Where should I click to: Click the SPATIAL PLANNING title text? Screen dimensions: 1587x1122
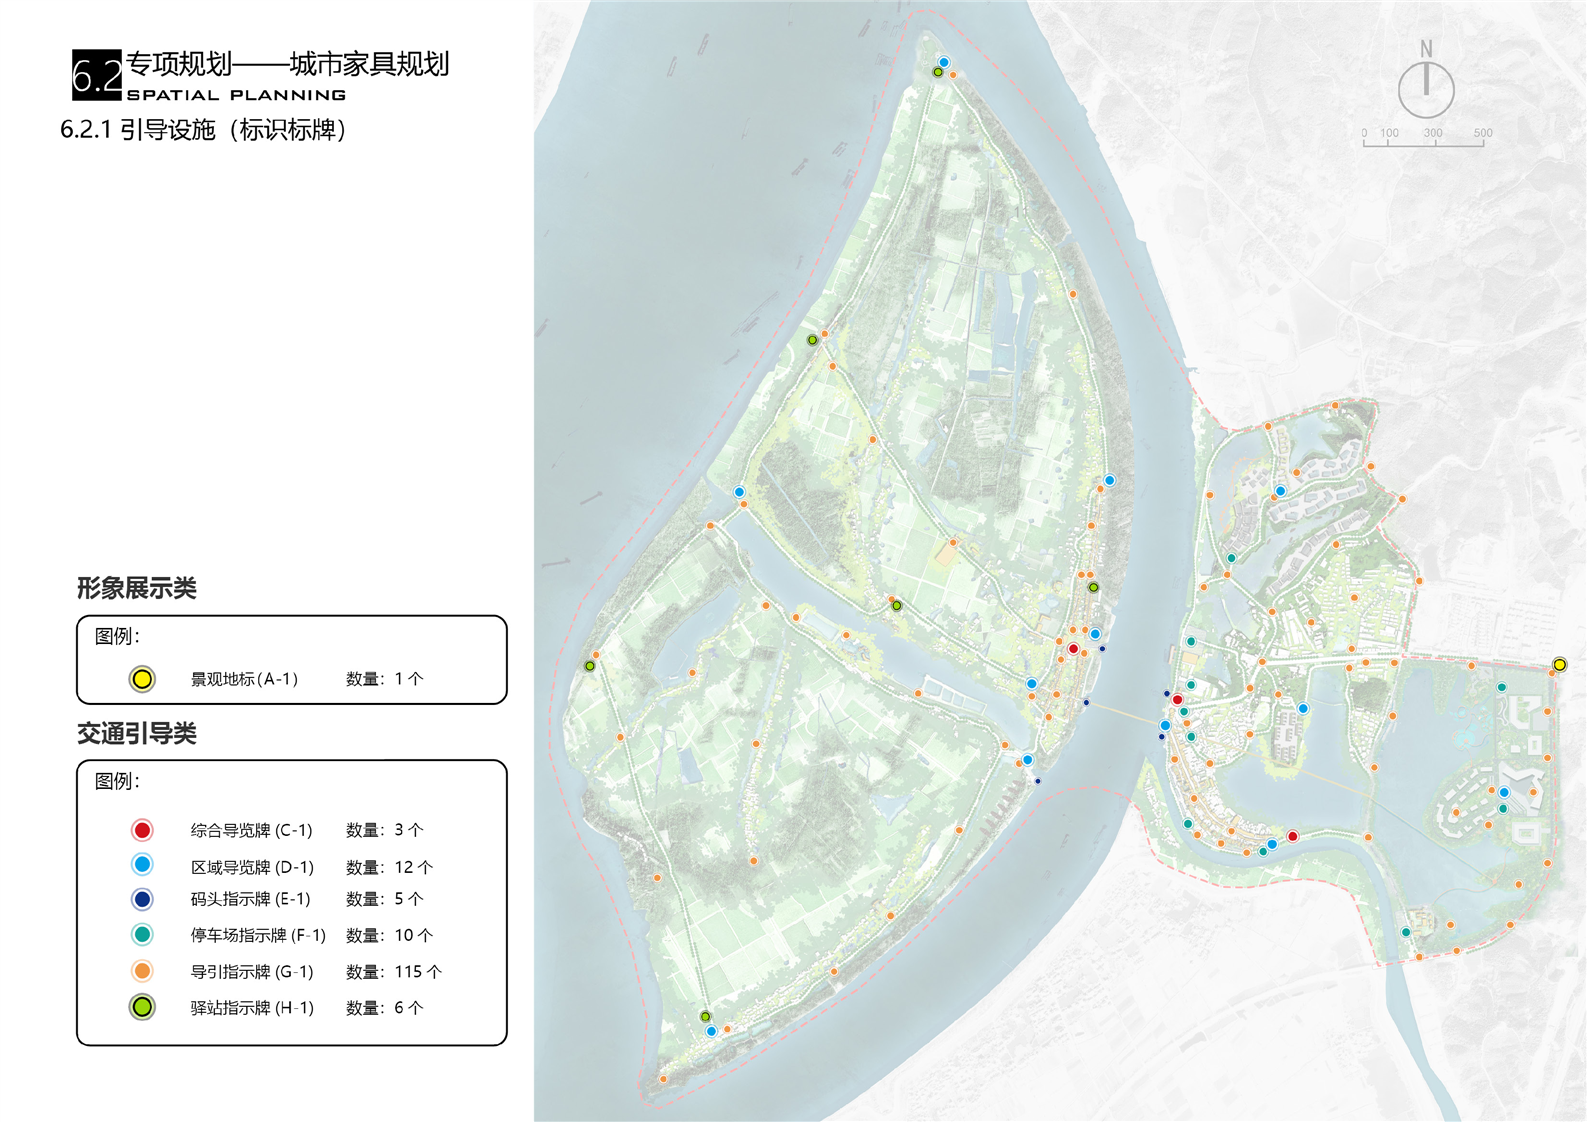236,95
